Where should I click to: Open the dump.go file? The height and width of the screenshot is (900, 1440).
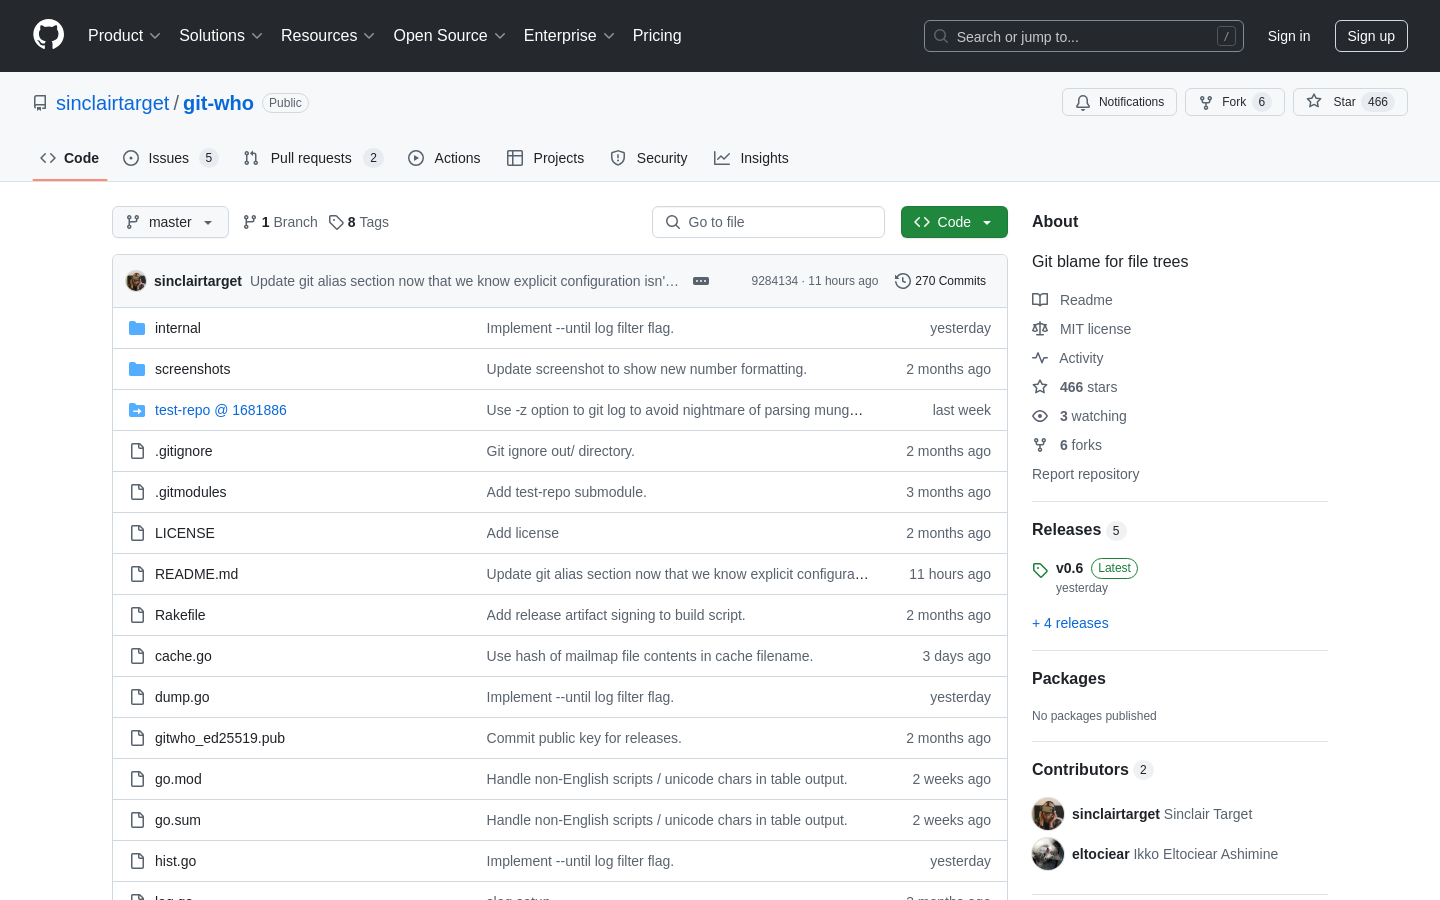point(182,697)
